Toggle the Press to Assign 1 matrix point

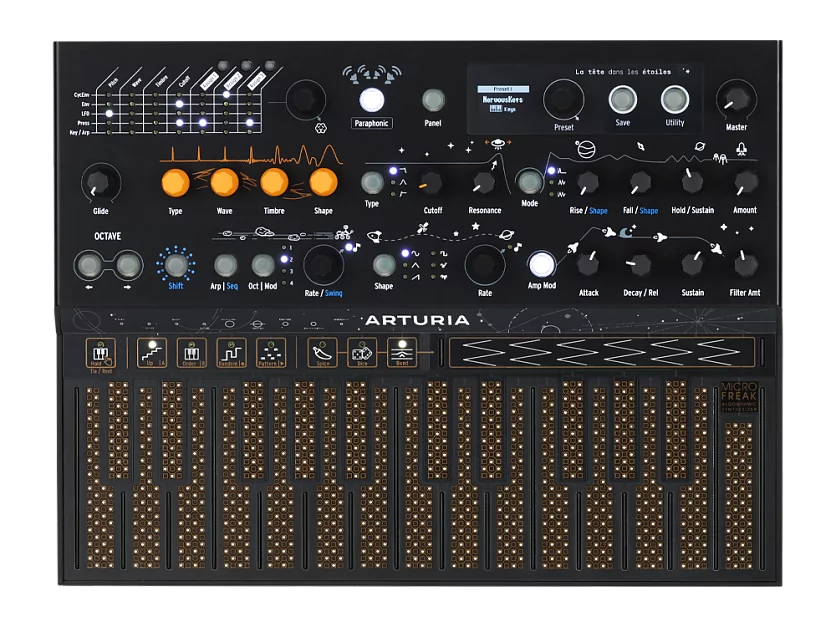pos(203,123)
